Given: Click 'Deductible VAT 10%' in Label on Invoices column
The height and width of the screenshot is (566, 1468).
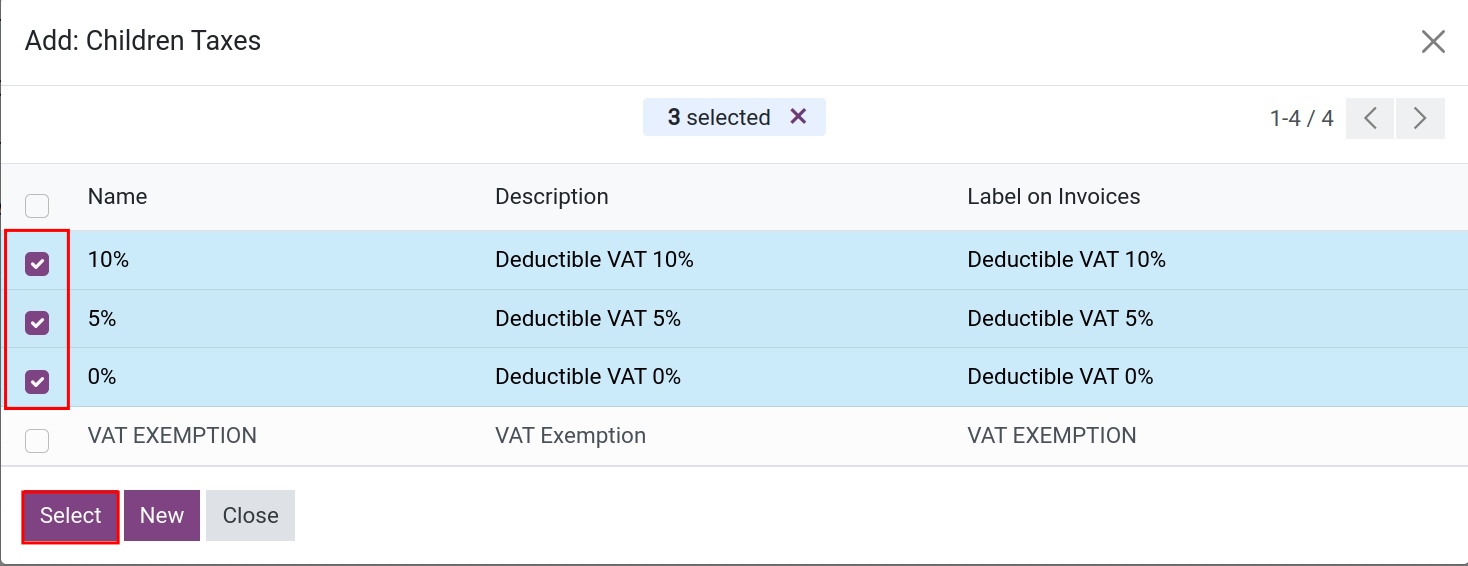Looking at the screenshot, I should [x=1066, y=260].
